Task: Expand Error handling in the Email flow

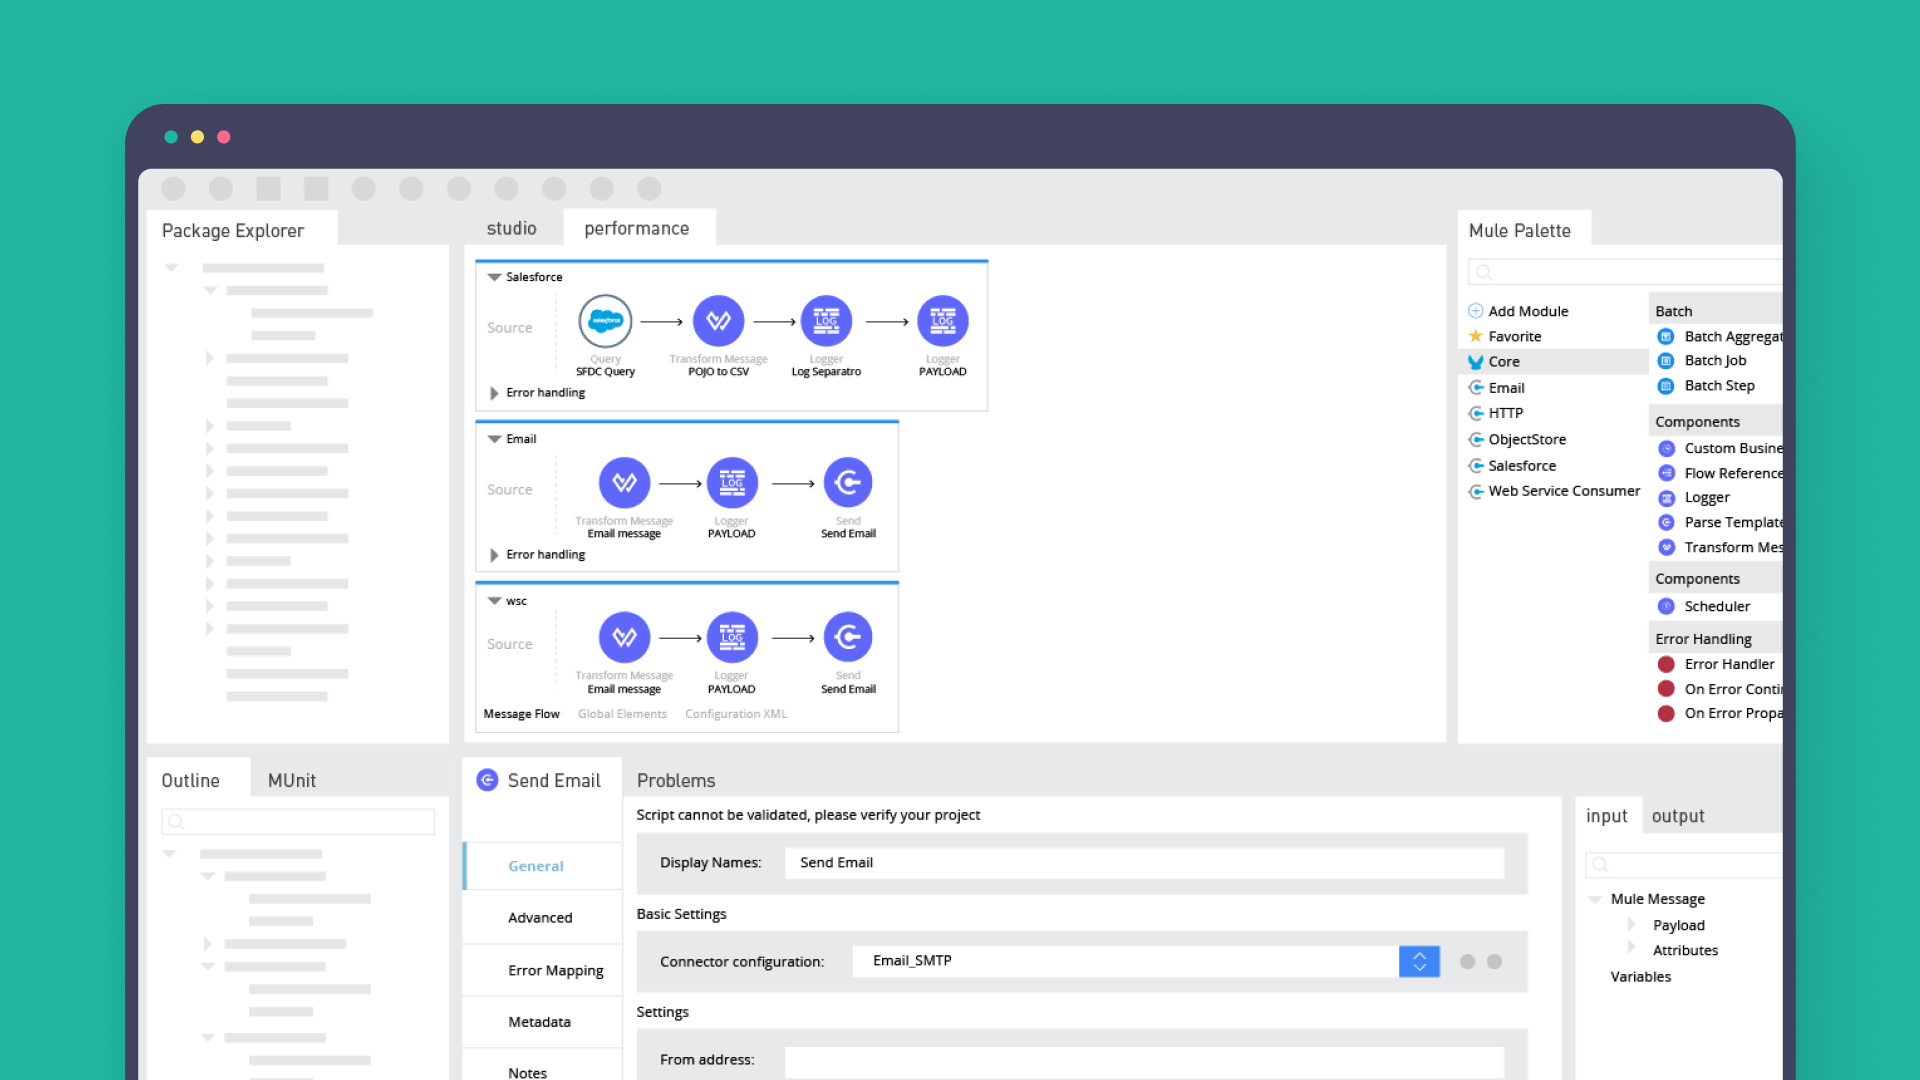Action: (x=494, y=555)
